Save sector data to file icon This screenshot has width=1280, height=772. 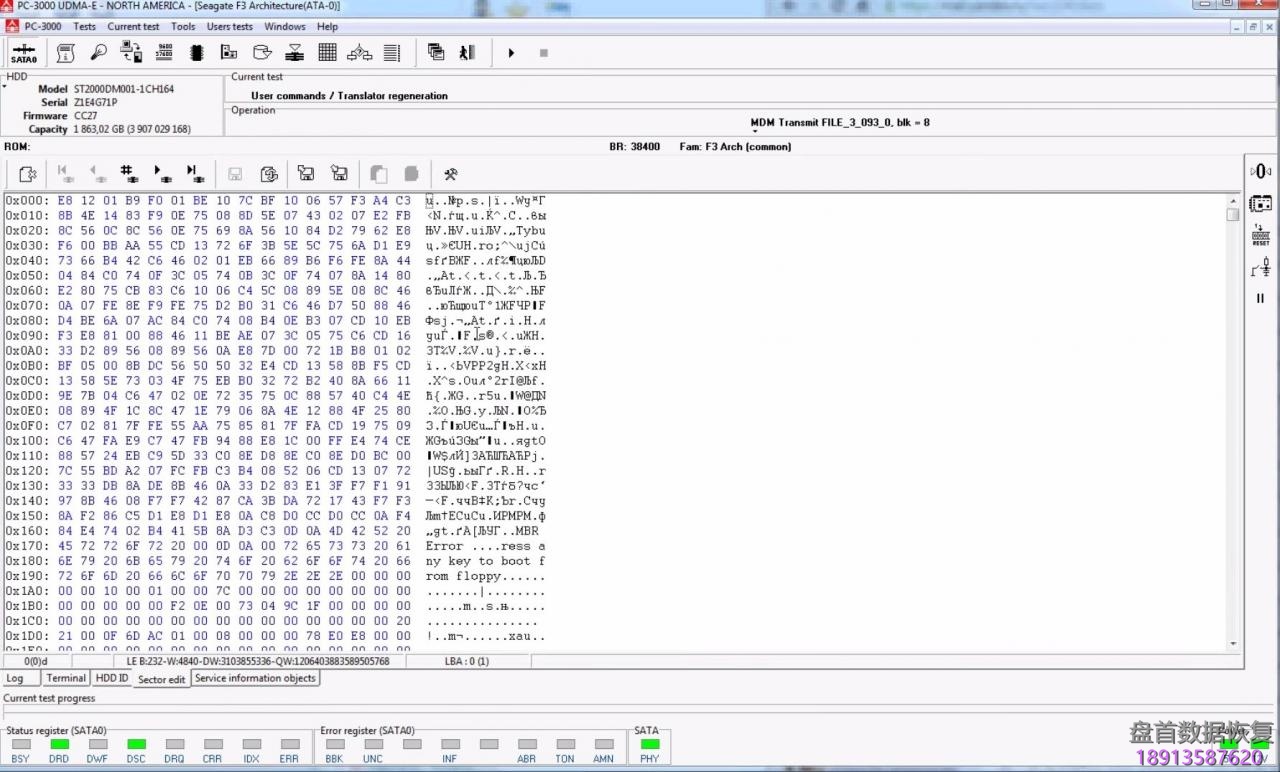306,173
